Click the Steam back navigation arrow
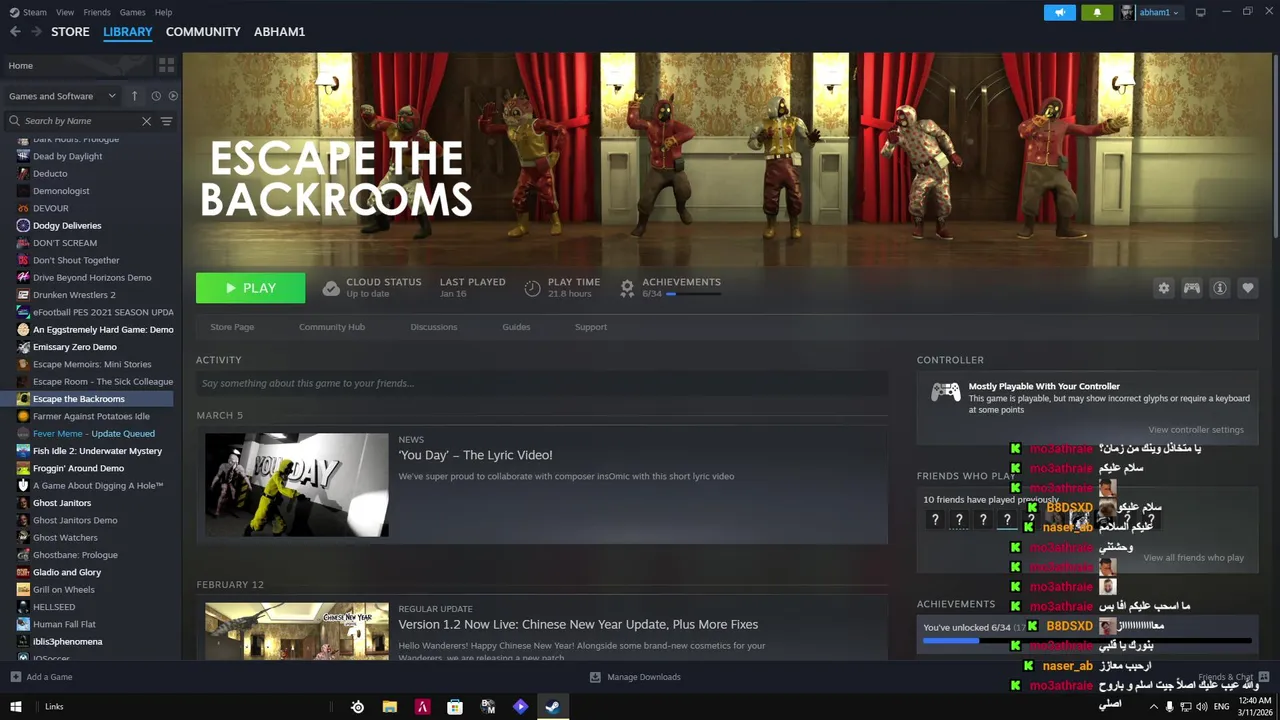The width and height of the screenshot is (1280, 720). tap(15, 32)
